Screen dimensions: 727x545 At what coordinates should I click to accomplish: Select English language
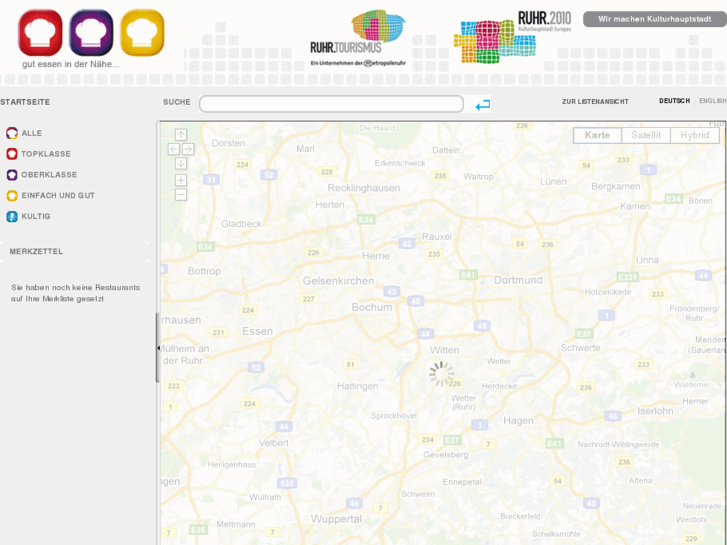[713, 101]
